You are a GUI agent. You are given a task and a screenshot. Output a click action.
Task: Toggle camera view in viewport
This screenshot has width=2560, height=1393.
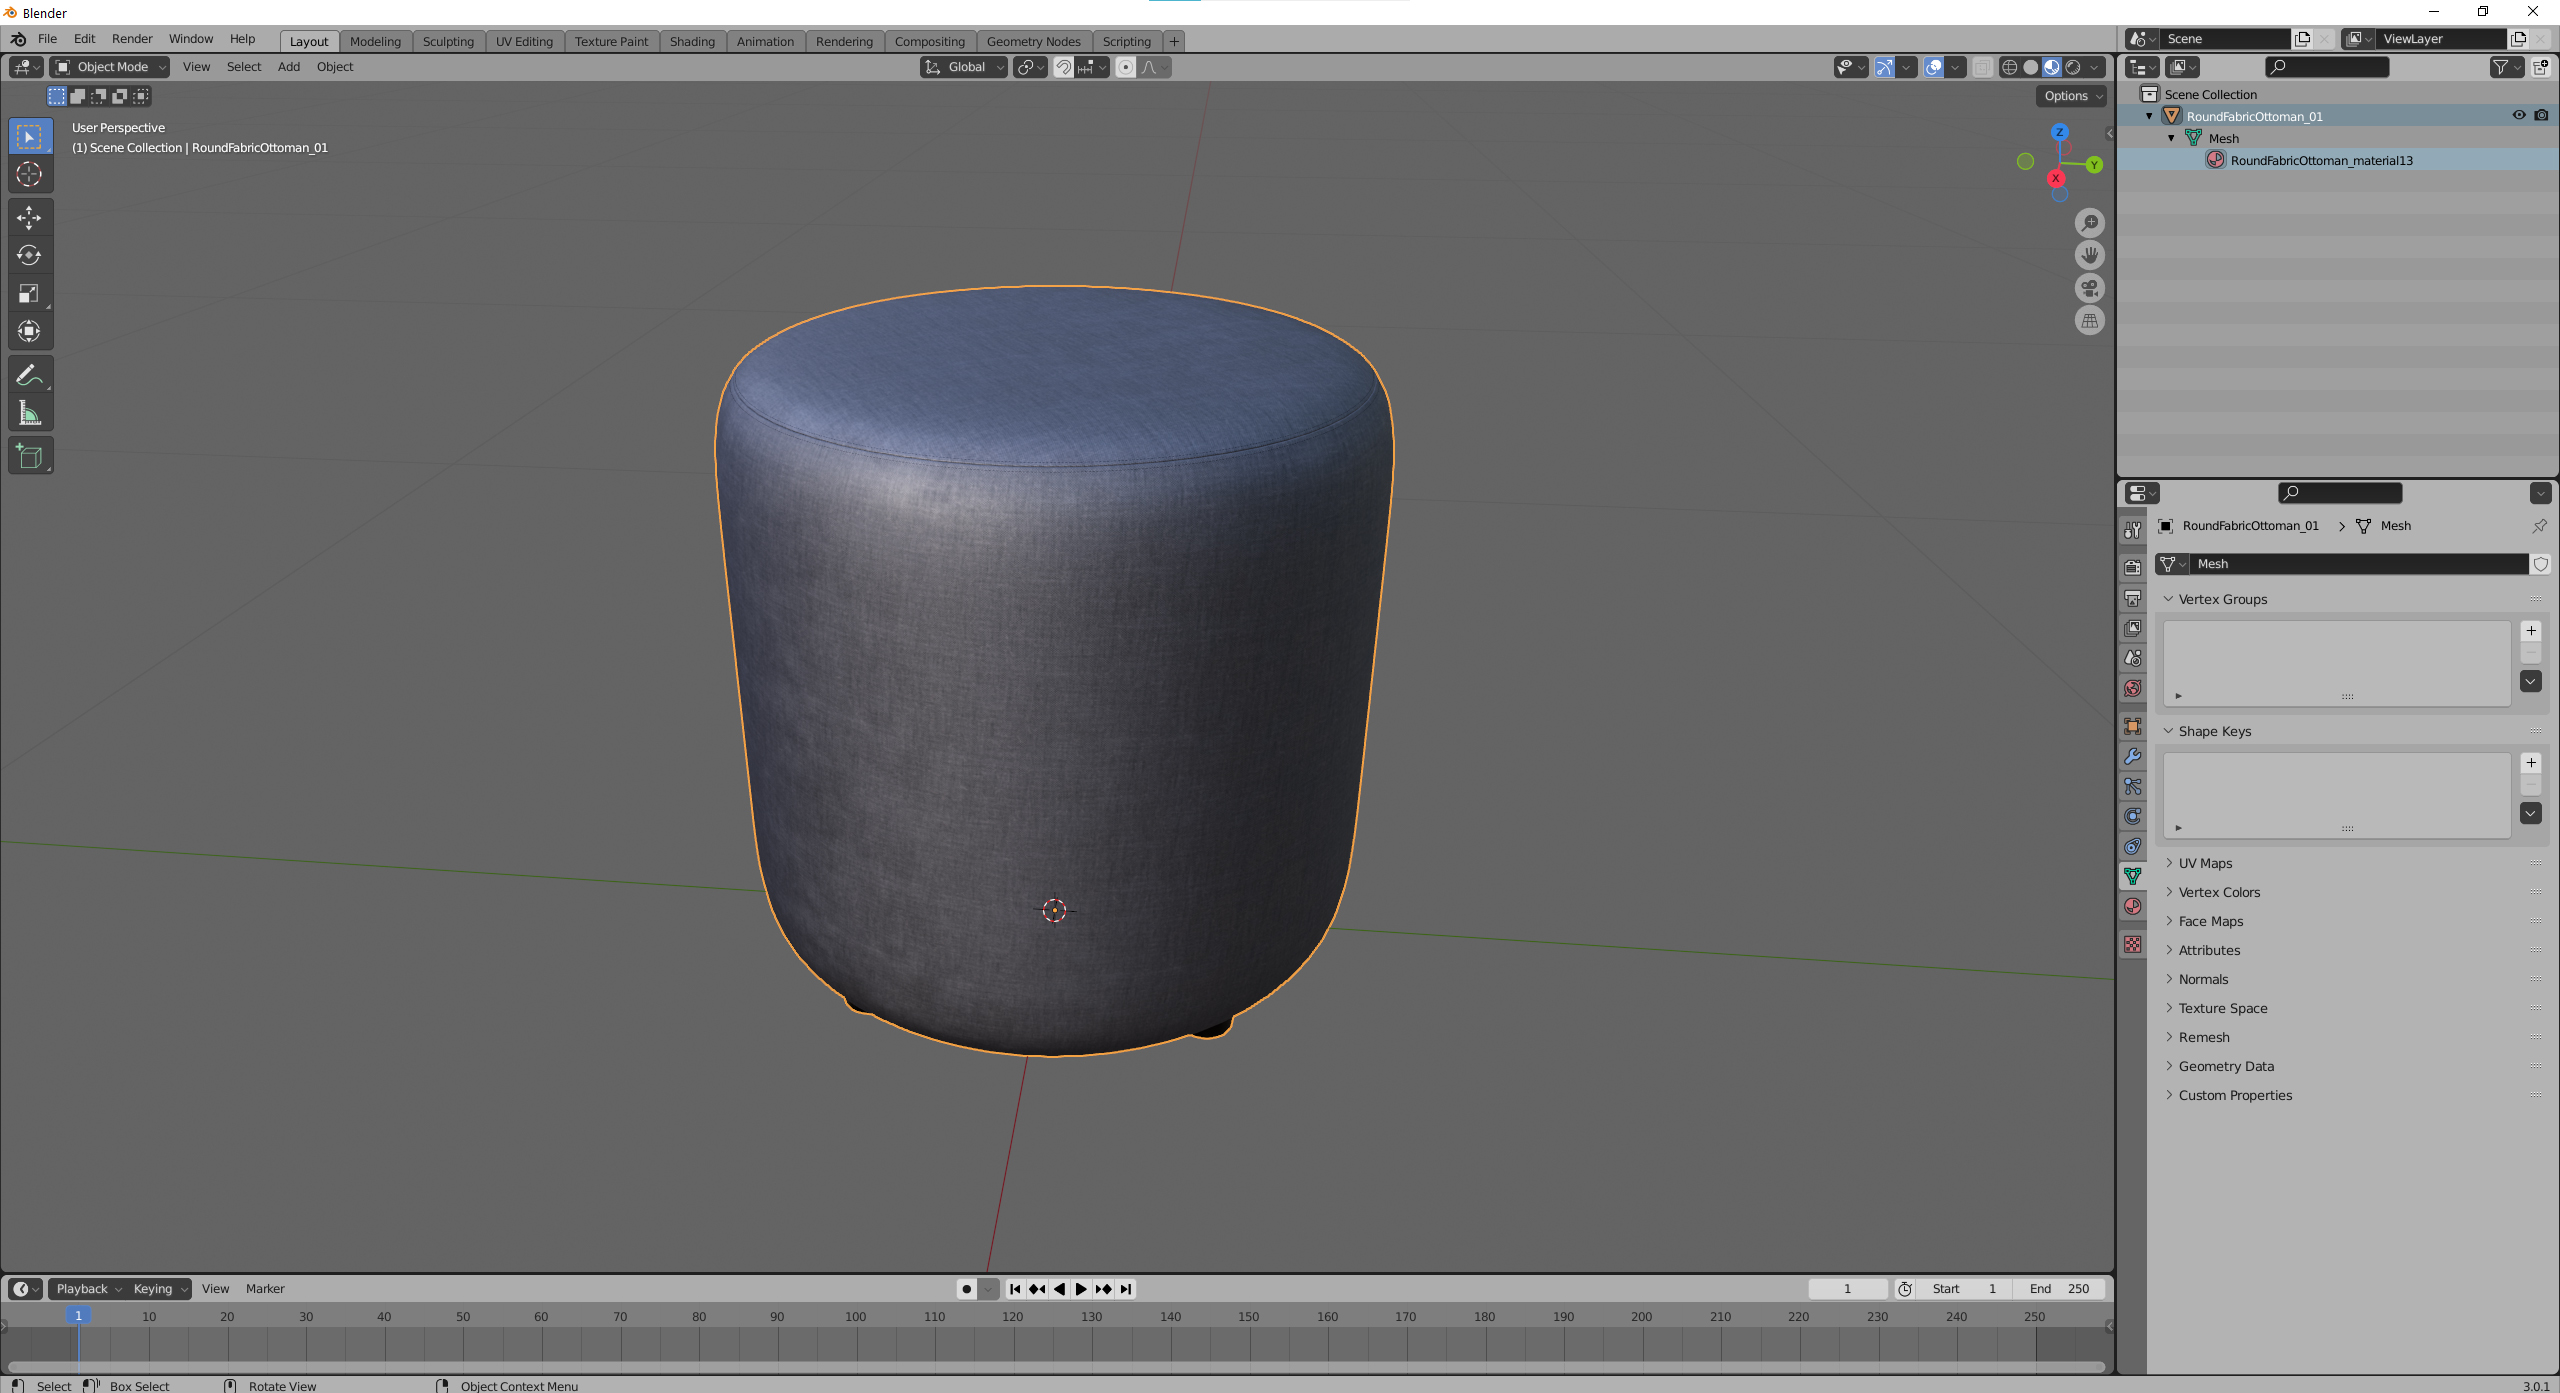[x=2089, y=288]
